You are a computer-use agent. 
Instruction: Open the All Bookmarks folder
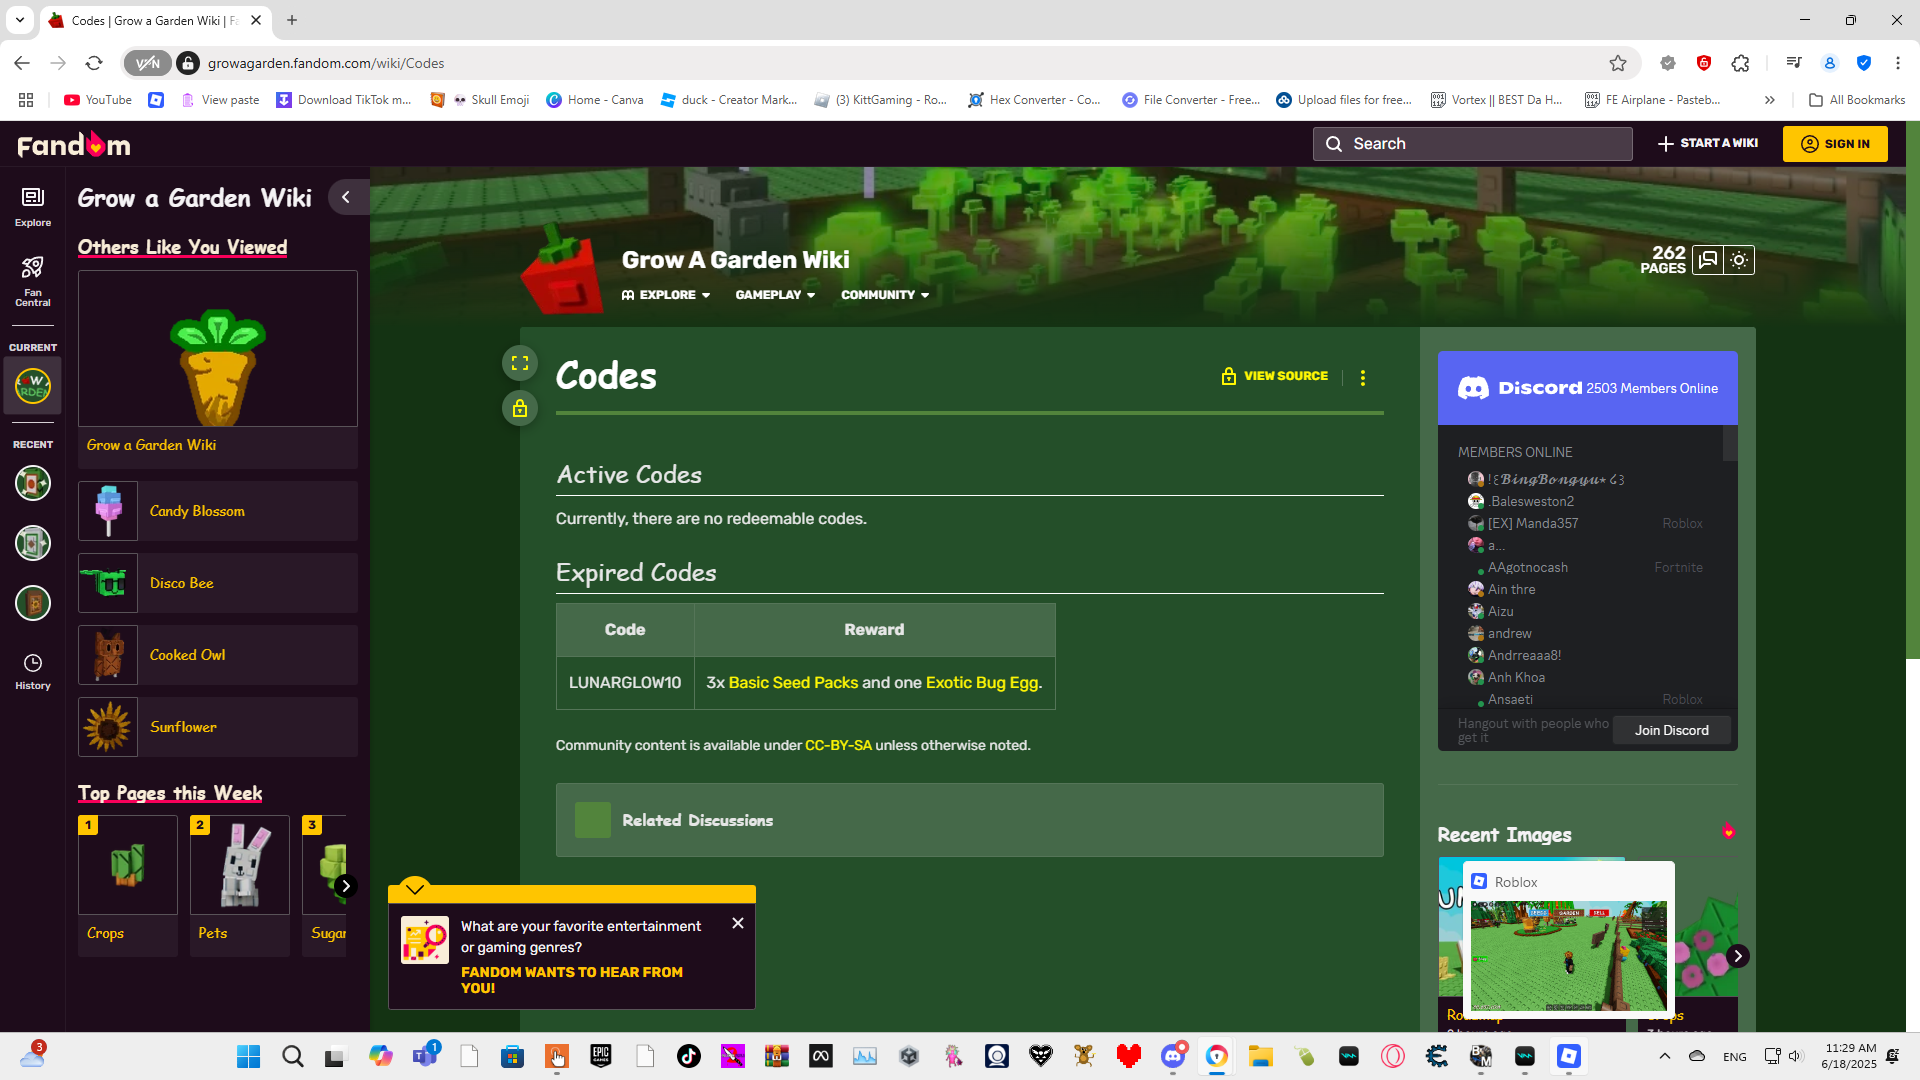1857,100
